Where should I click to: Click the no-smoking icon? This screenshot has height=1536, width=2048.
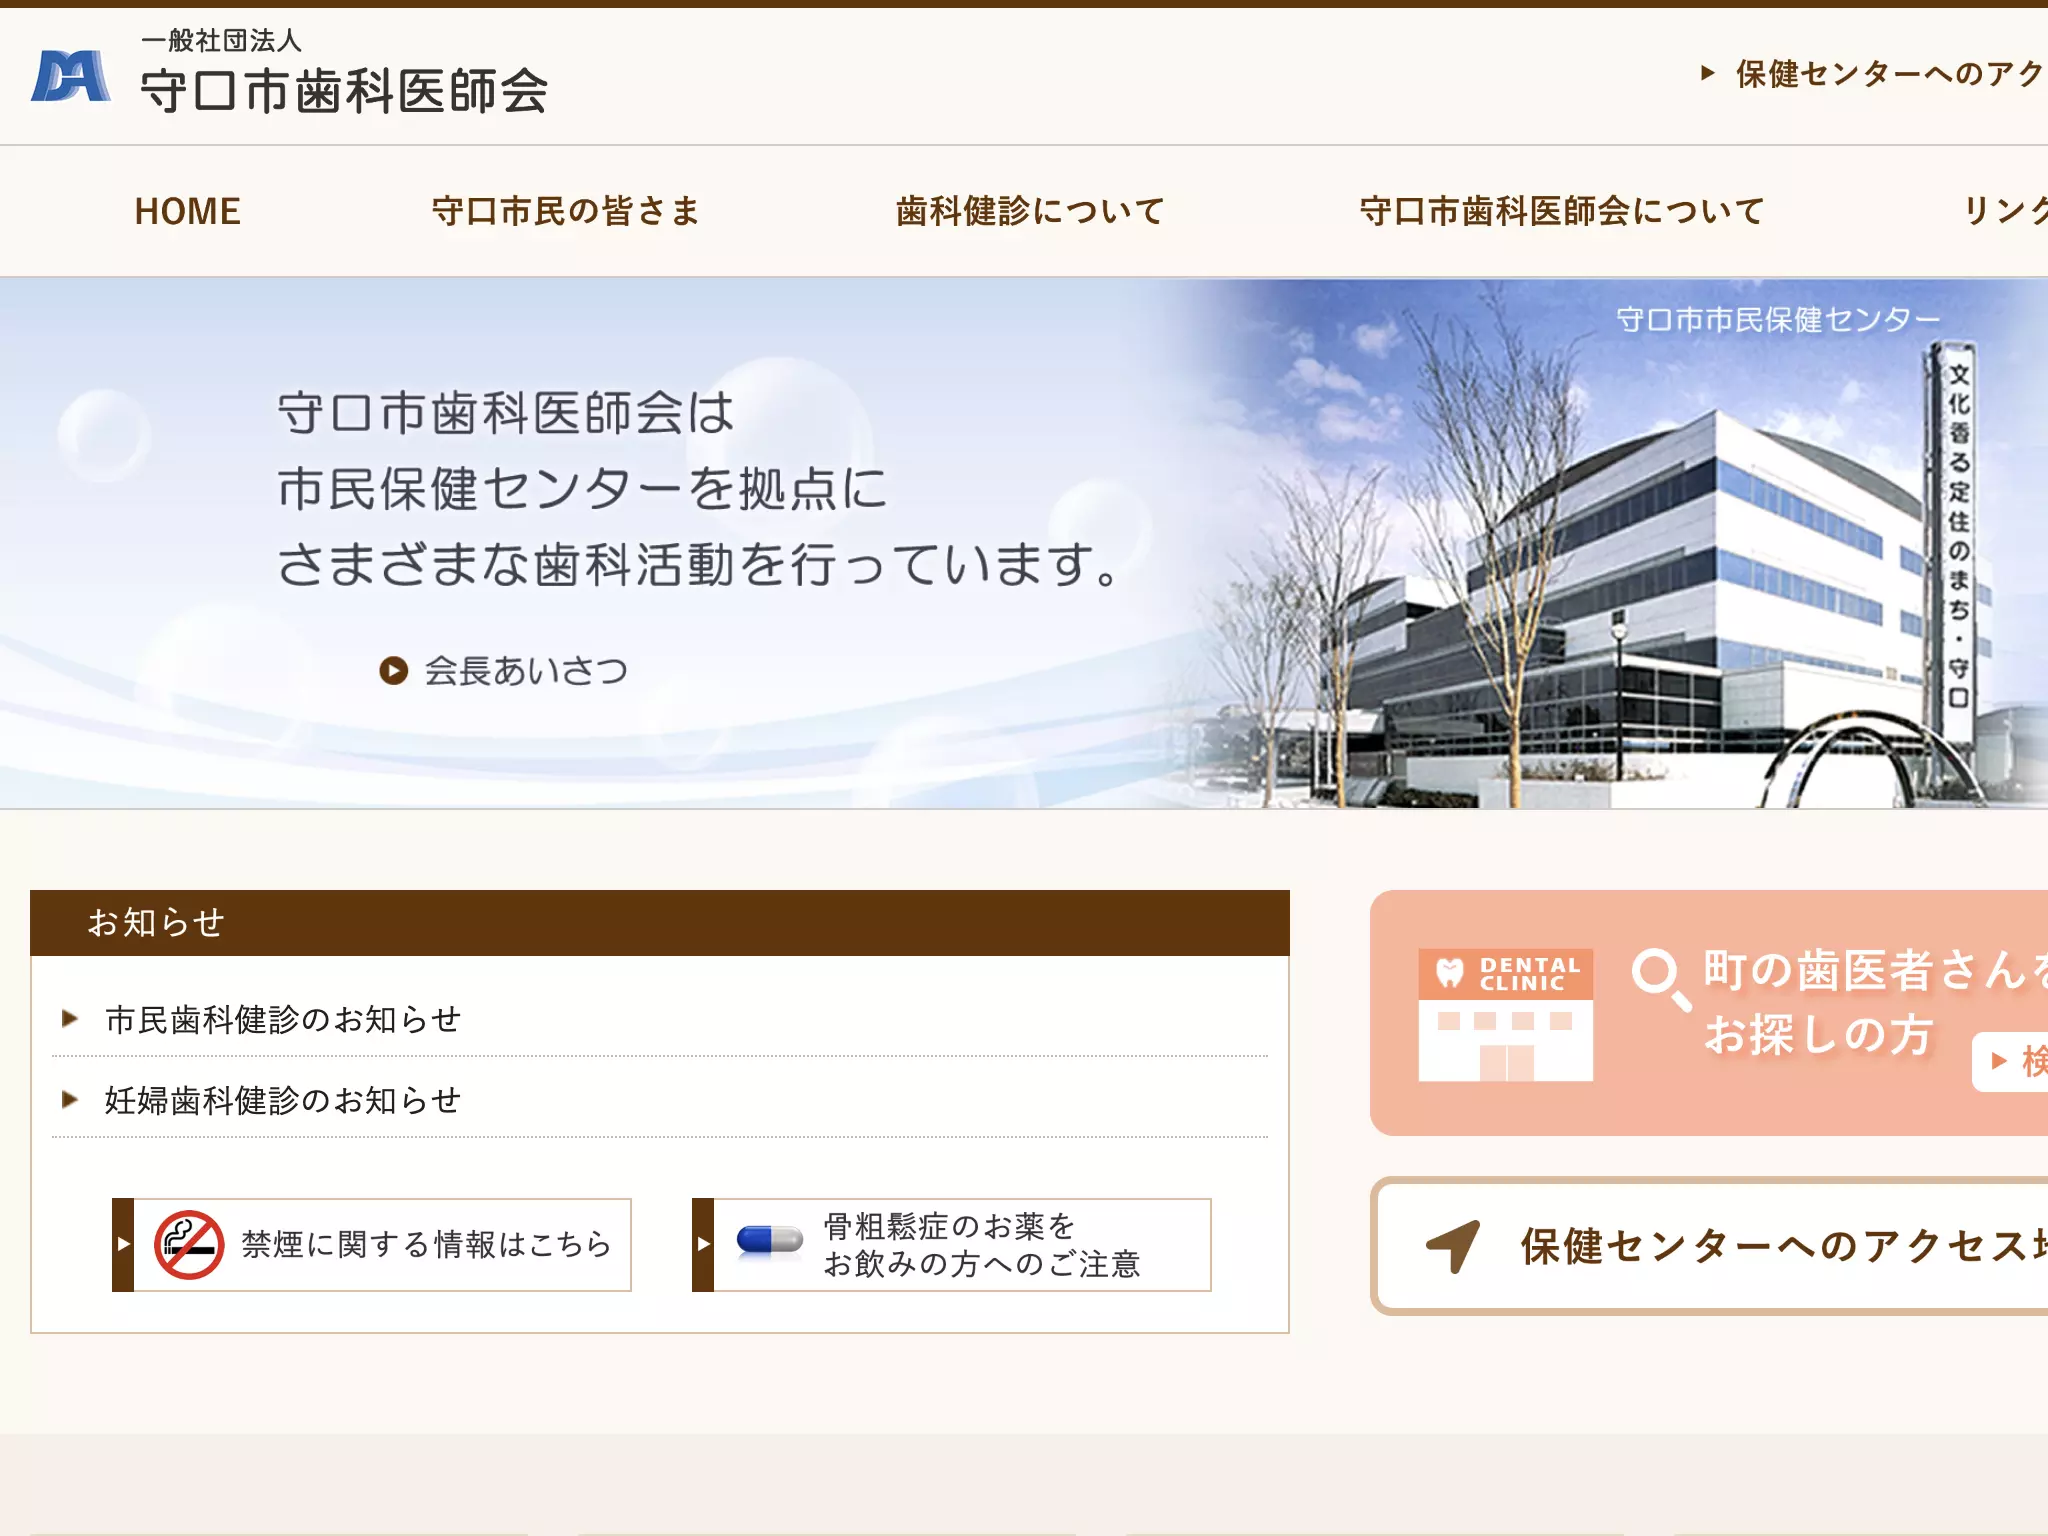click(x=189, y=1245)
